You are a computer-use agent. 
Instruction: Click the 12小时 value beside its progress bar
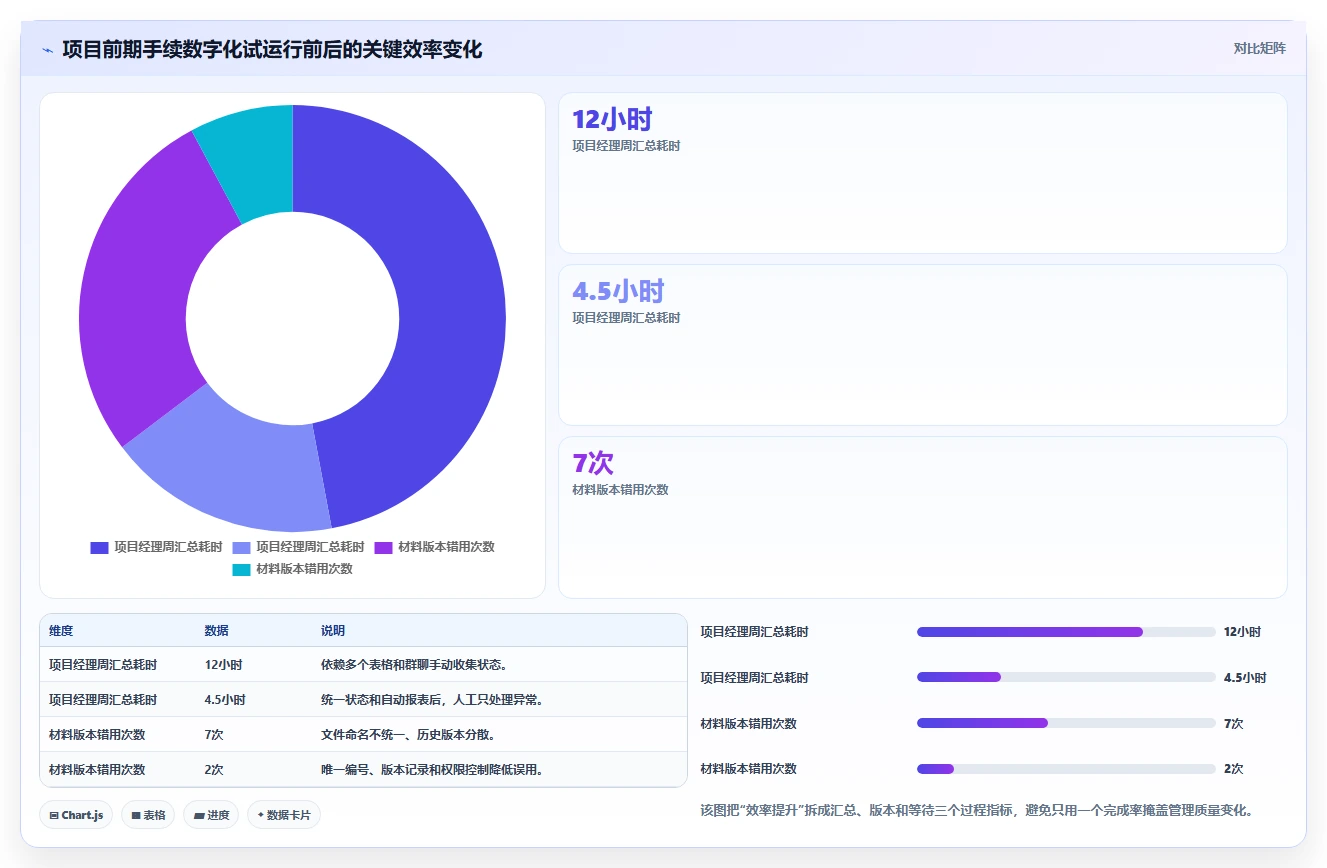tap(1242, 632)
